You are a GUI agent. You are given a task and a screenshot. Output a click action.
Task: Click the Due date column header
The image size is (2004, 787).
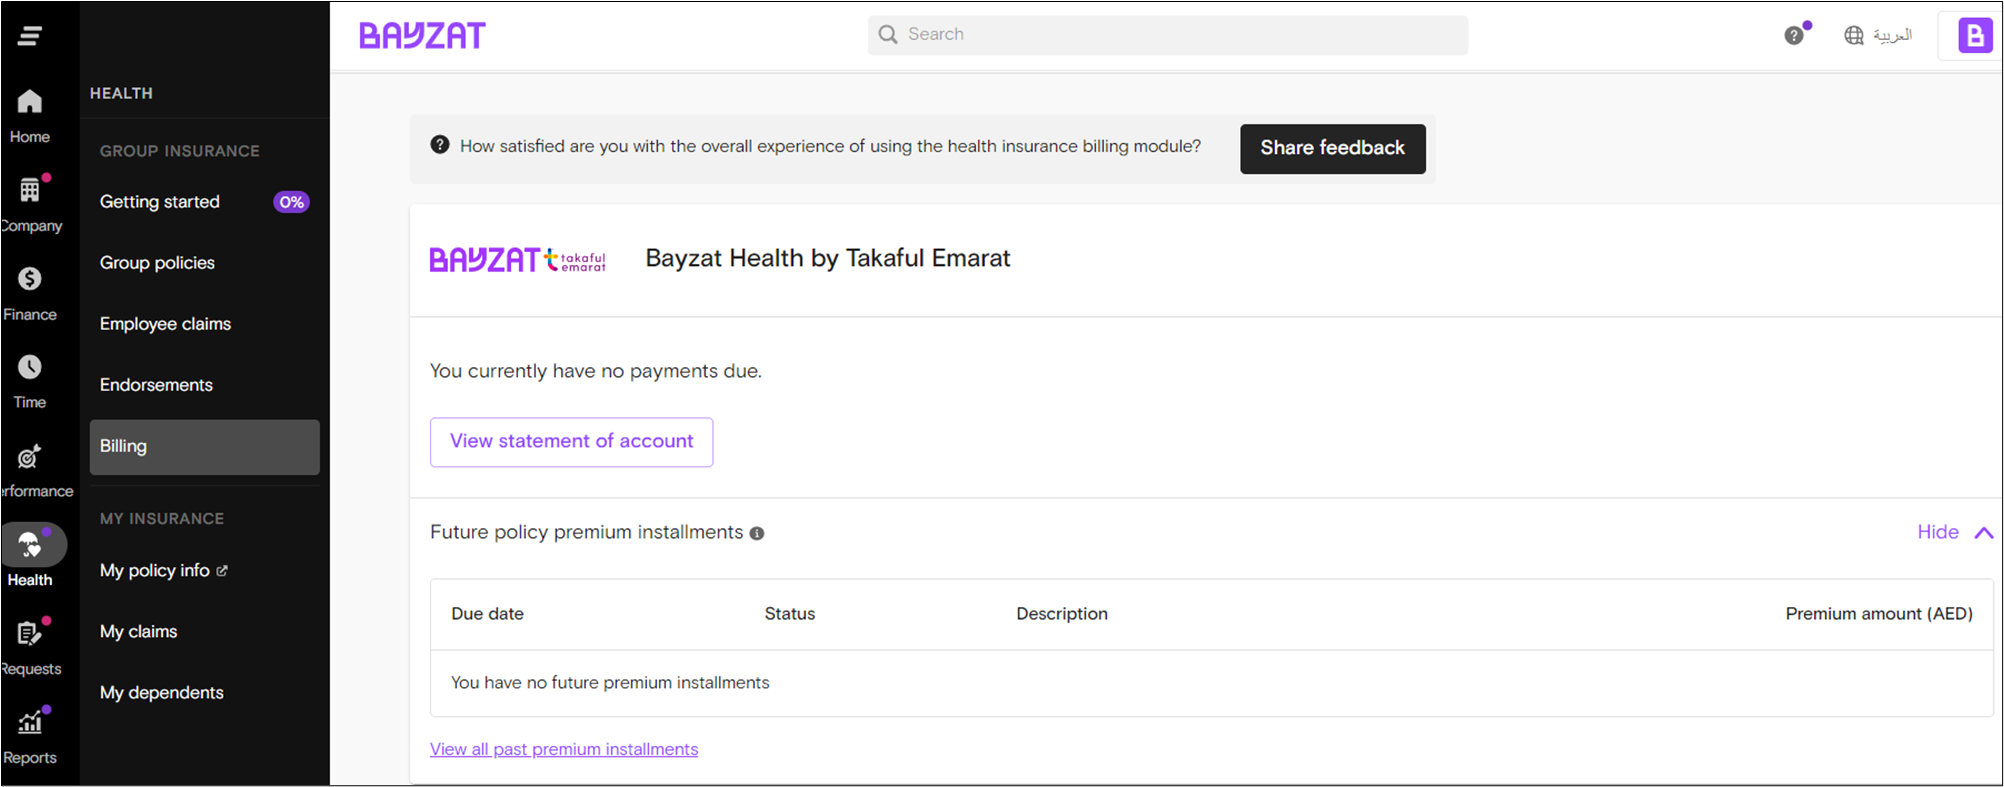click(x=487, y=614)
